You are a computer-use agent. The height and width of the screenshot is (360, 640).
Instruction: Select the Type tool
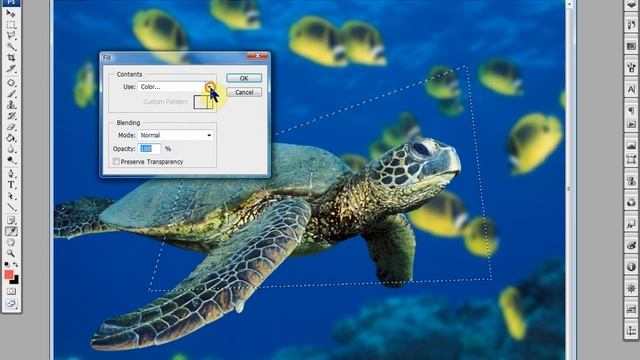tap(11, 185)
